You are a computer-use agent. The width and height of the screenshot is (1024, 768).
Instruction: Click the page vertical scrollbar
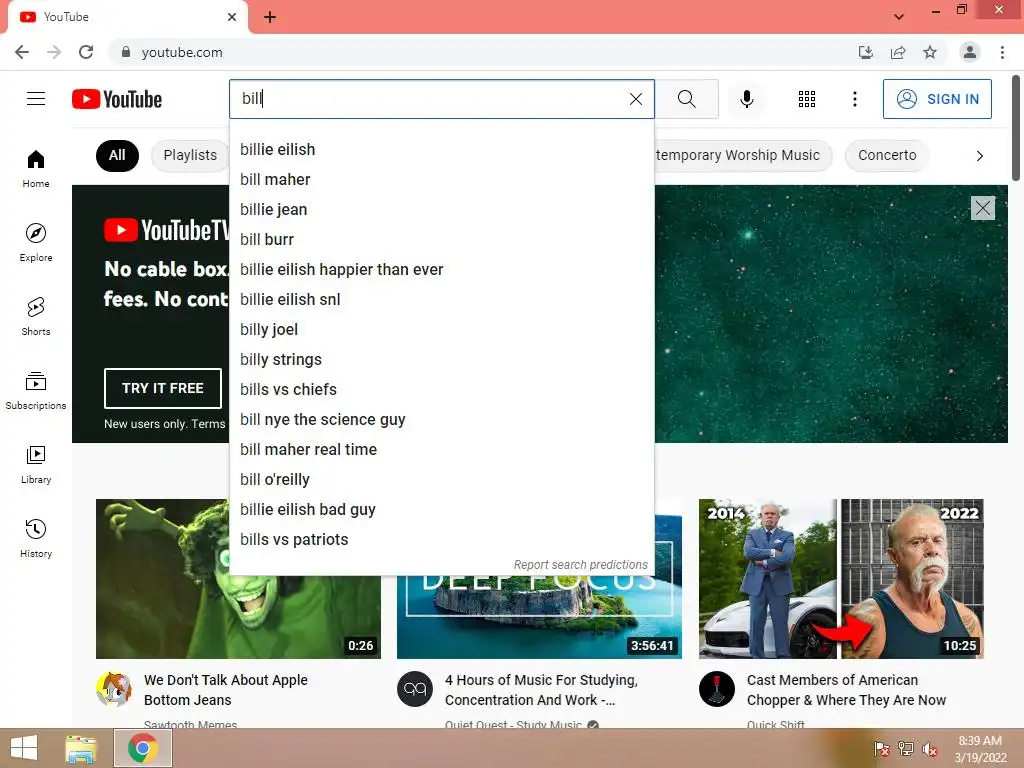coord(1016,128)
